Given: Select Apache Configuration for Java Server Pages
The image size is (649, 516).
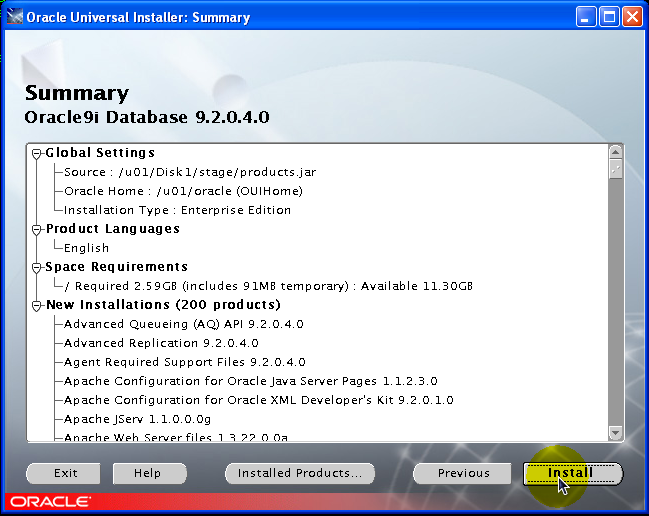Looking at the screenshot, I should pyautogui.click(x=250, y=381).
